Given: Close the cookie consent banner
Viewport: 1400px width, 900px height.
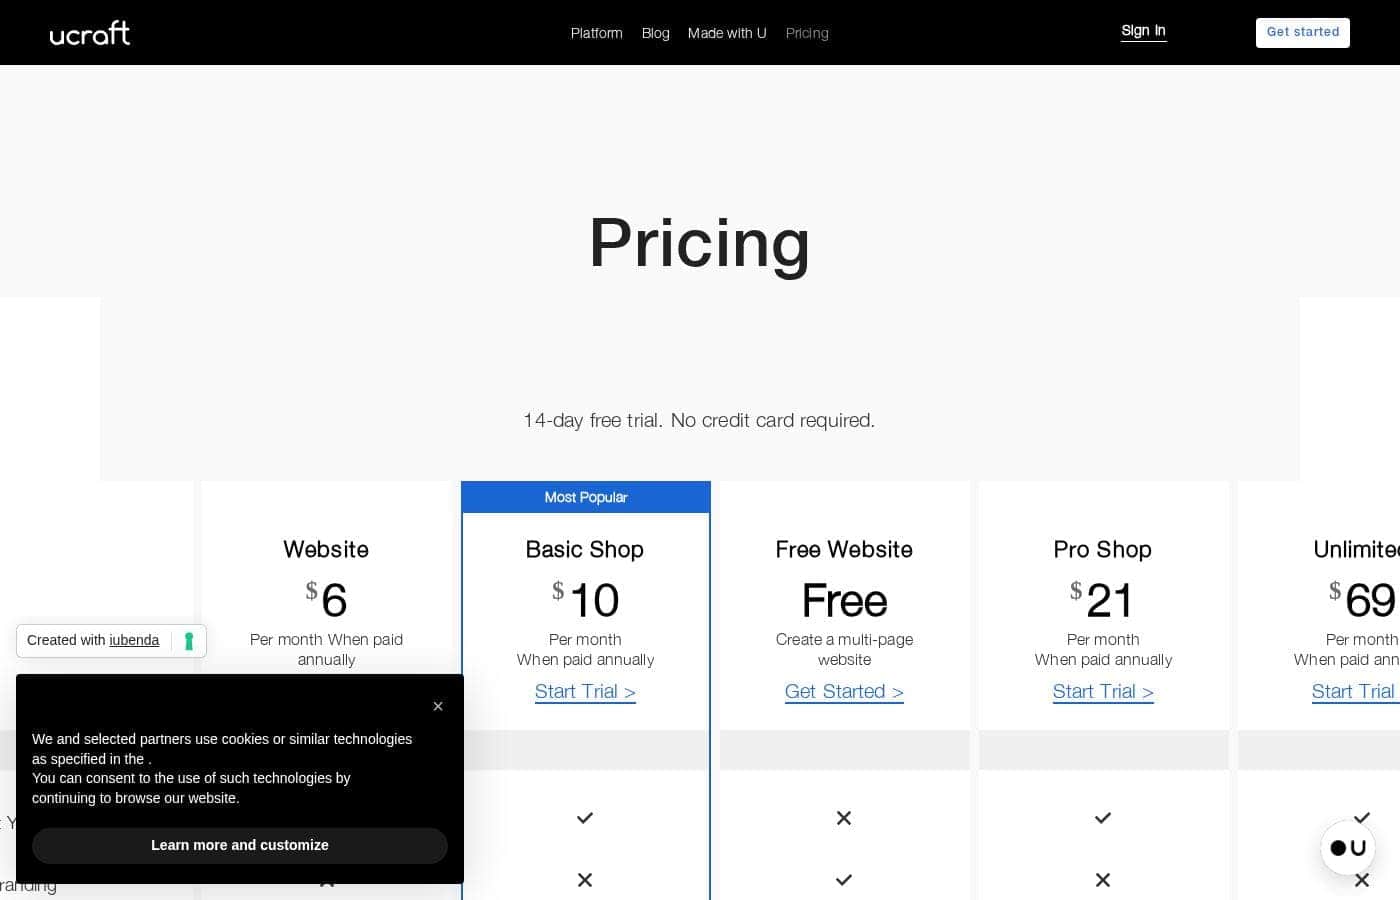Looking at the screenshot, I should pyautogui.click(x=438, y=706).
